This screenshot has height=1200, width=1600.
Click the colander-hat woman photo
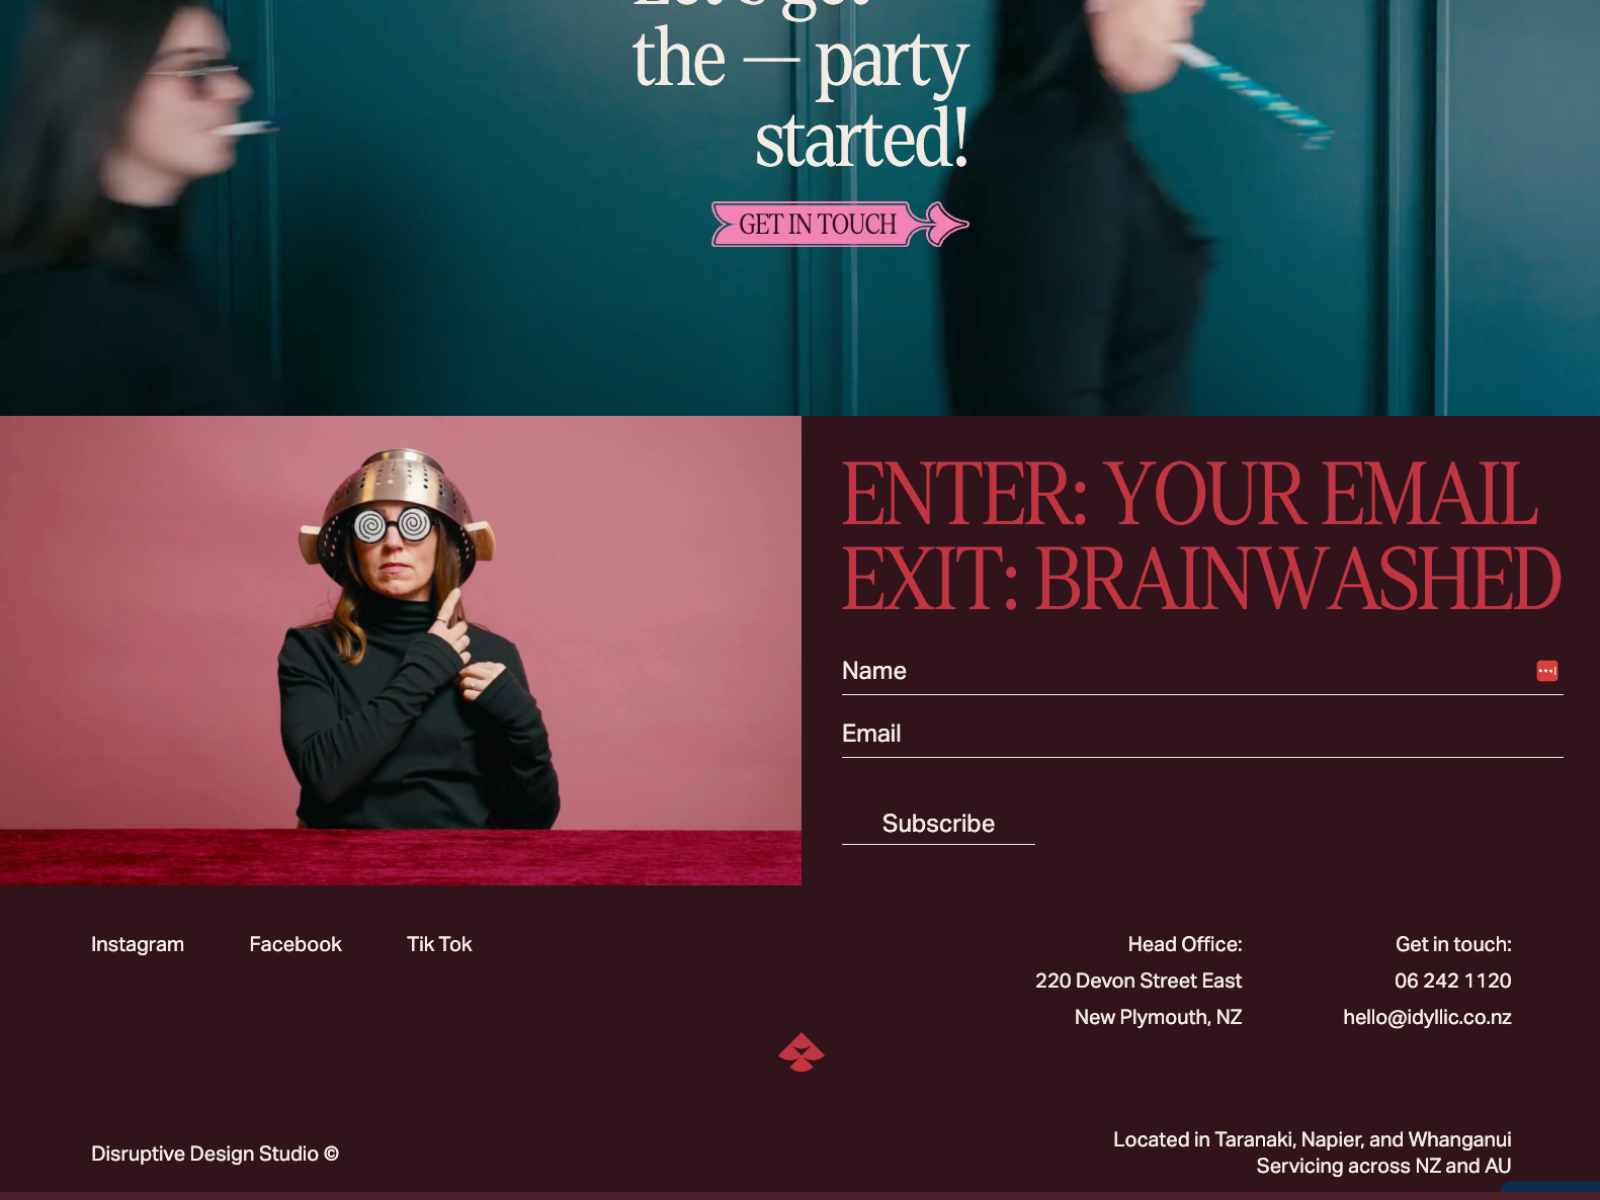point(400,650)
